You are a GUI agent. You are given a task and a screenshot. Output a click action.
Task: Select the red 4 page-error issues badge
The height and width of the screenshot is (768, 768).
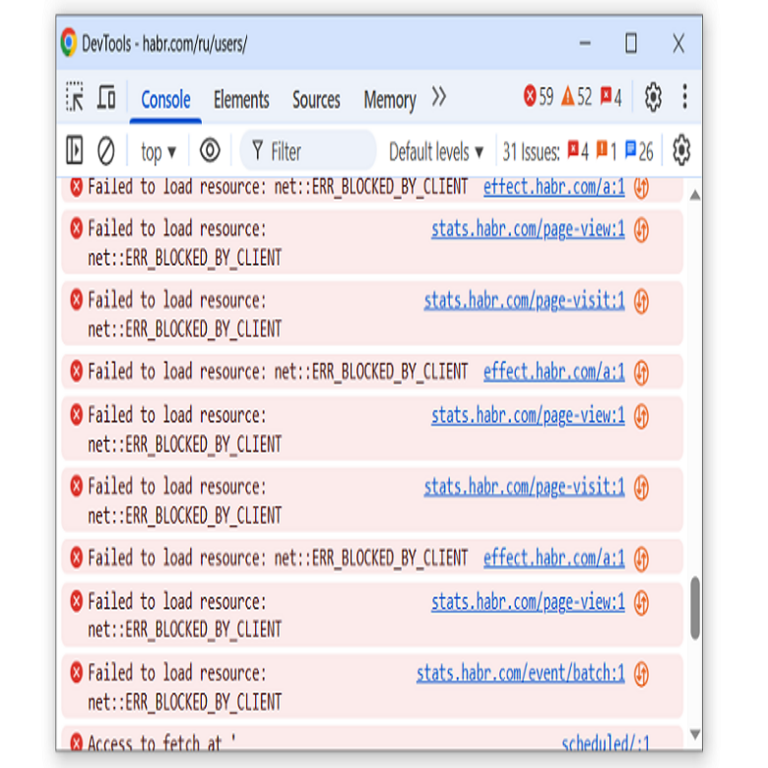coord(578,151)
